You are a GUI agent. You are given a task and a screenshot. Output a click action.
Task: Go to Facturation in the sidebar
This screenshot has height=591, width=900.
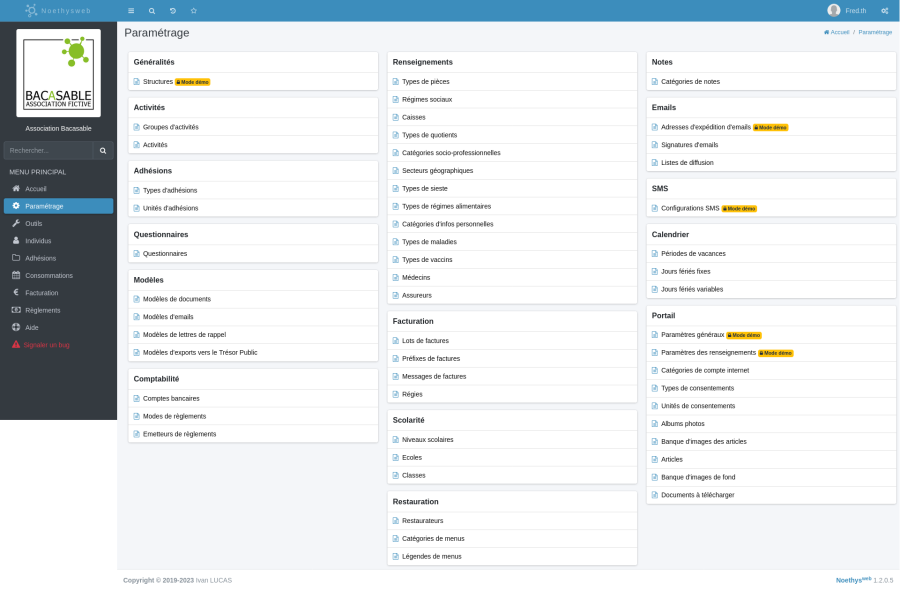41,293
